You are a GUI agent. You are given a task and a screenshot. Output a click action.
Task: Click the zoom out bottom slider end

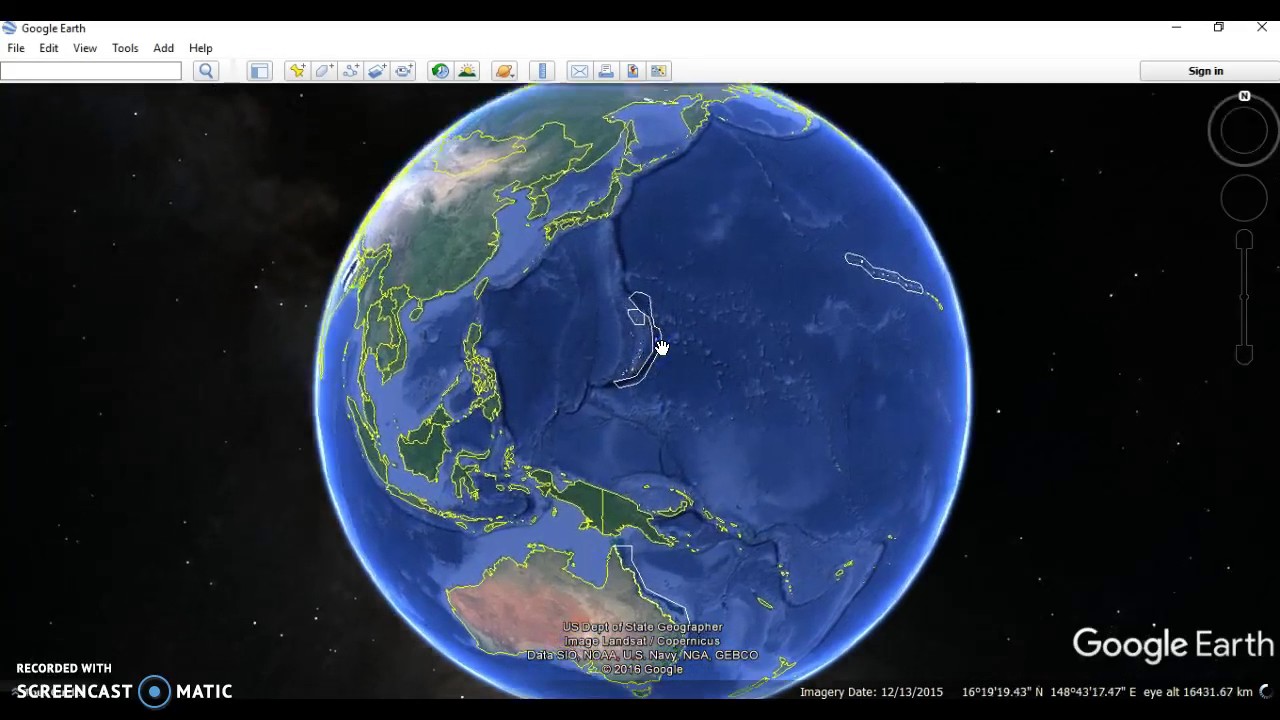click(x=1244, y=354)
